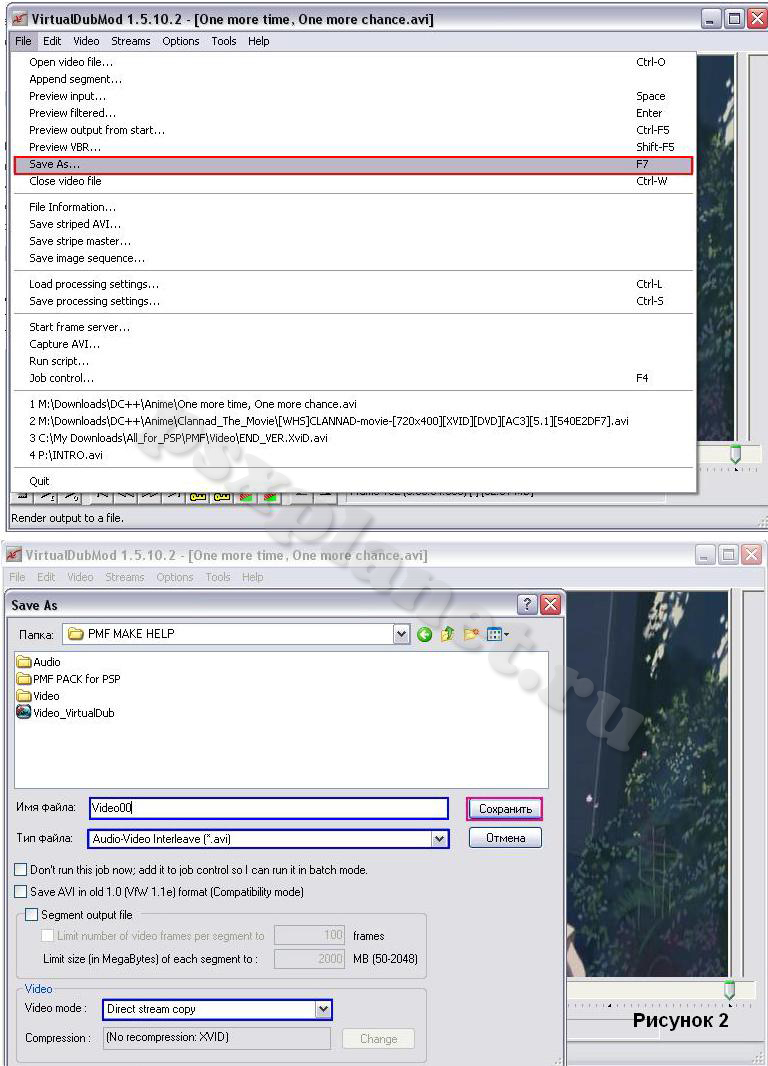The height and width of the screenshot is (1066, 768).
Task: Enable 'Don't run this job now' batch checkbox
Action: click(x=21, y=870)
